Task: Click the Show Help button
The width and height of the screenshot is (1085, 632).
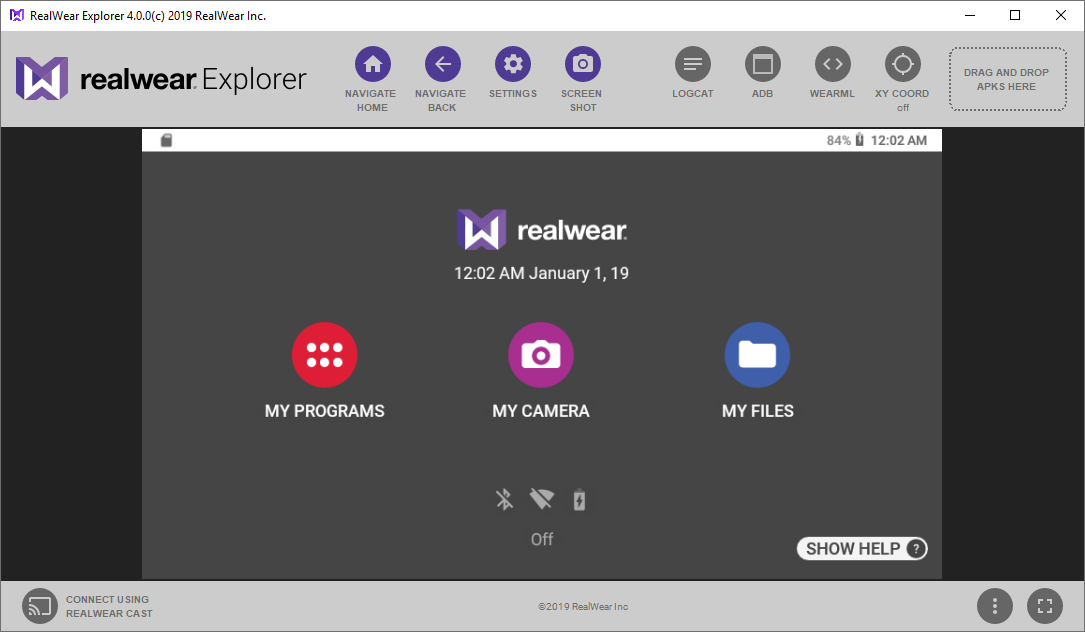Action: point(861,548)
